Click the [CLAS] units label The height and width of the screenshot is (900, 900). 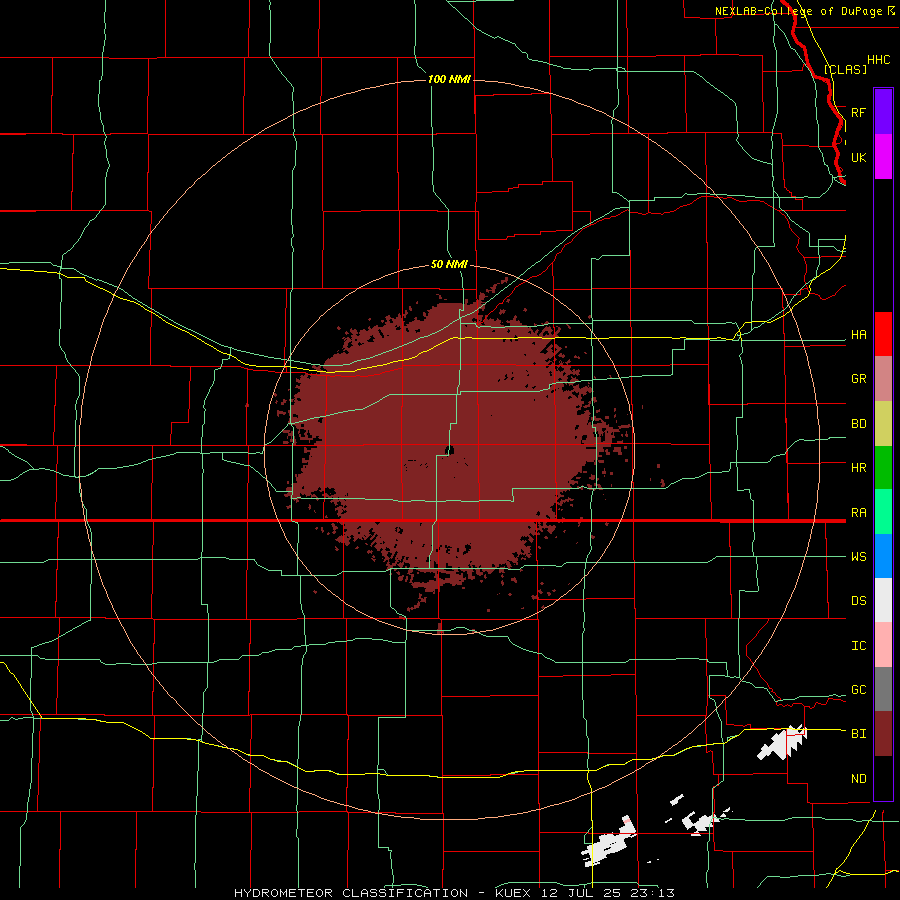[x=845, y=69]
